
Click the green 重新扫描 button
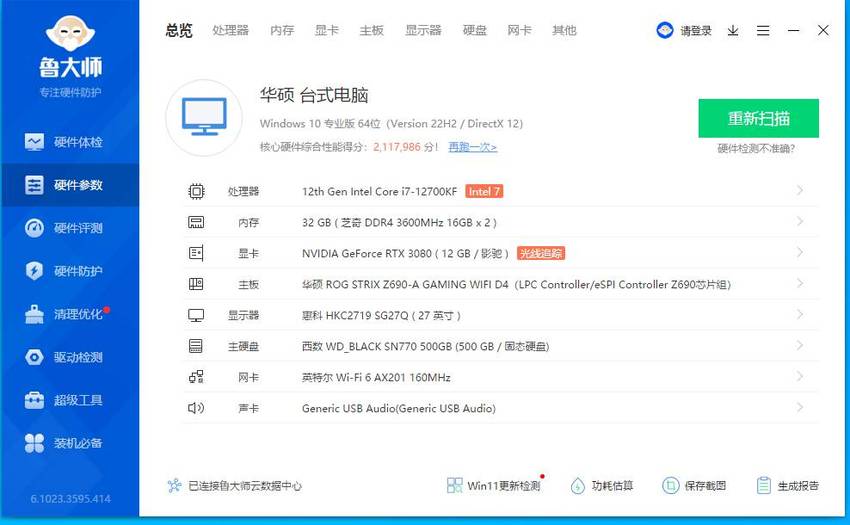758,118
